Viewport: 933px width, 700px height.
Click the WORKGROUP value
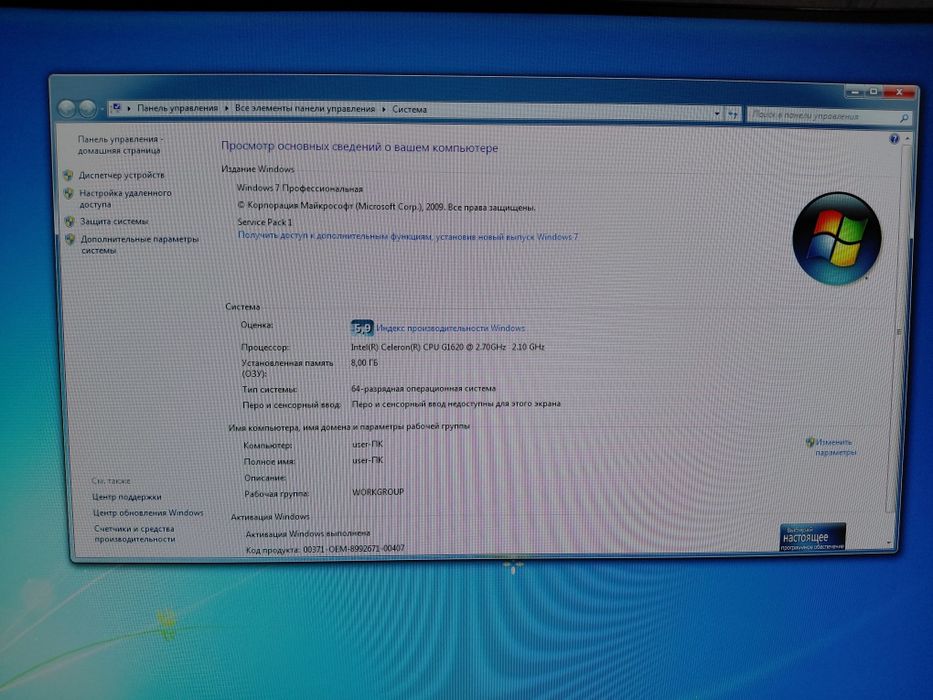pos(378,492)
